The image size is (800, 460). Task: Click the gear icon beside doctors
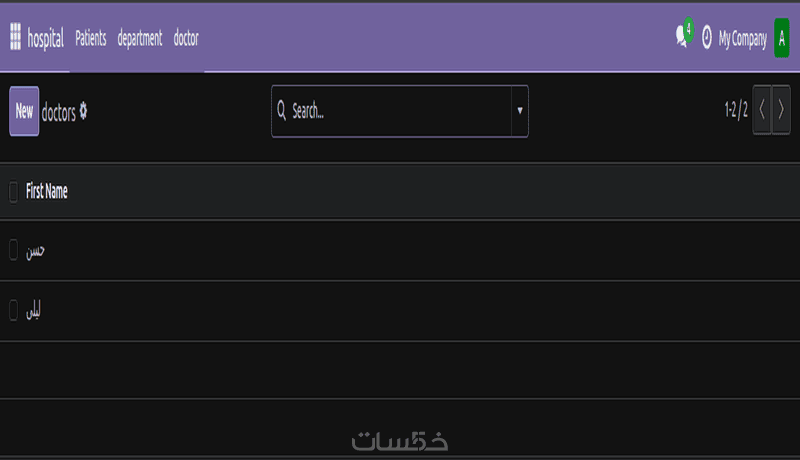pos(83,111)
